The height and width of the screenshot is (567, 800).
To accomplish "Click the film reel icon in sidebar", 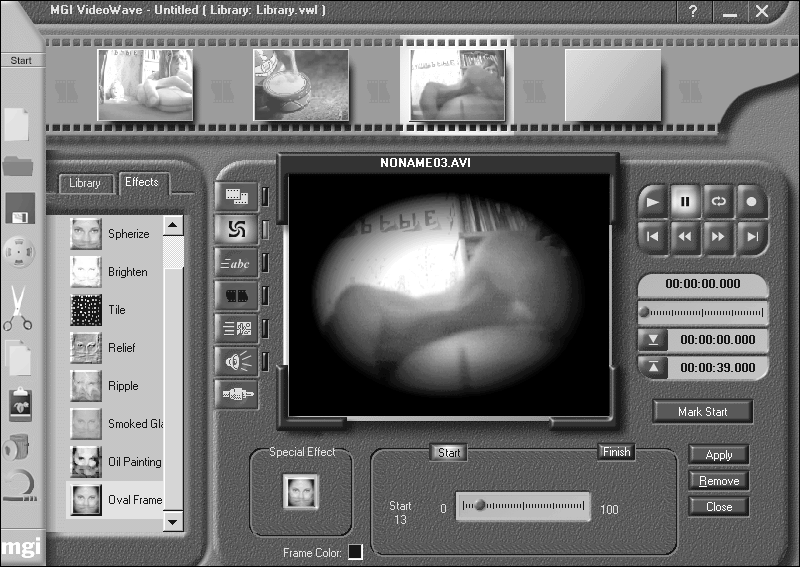I will [x=19, y=252].
